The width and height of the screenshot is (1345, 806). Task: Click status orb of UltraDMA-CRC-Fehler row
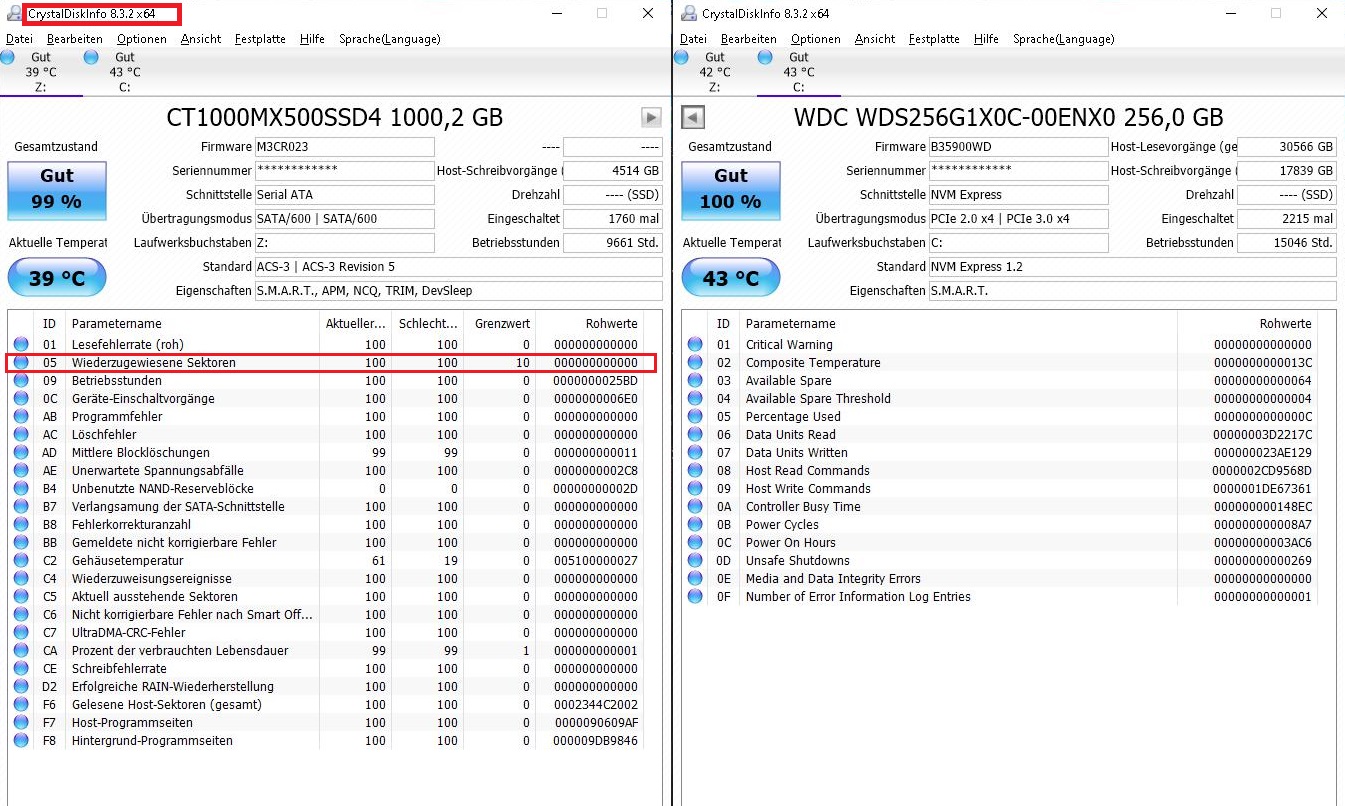tap(21, 633)
